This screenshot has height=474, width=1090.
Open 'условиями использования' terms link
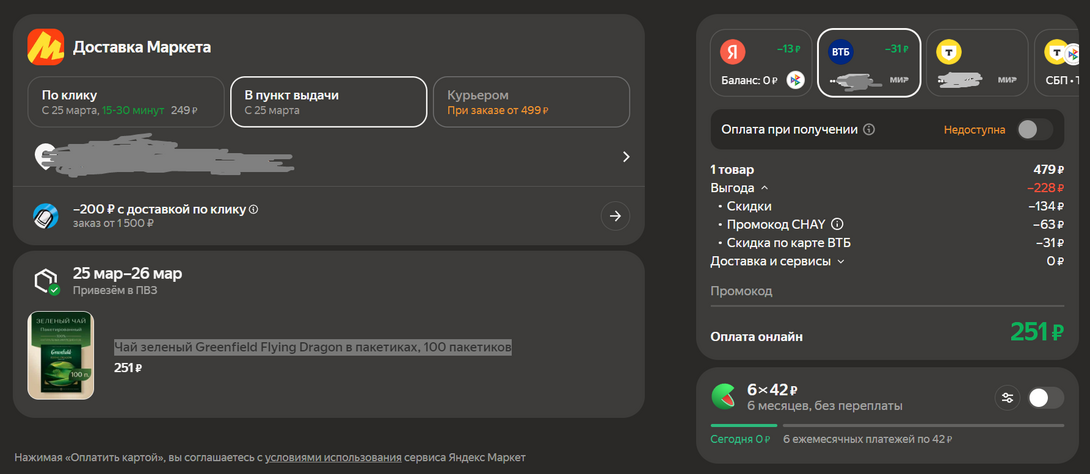[x=333, y=458]
